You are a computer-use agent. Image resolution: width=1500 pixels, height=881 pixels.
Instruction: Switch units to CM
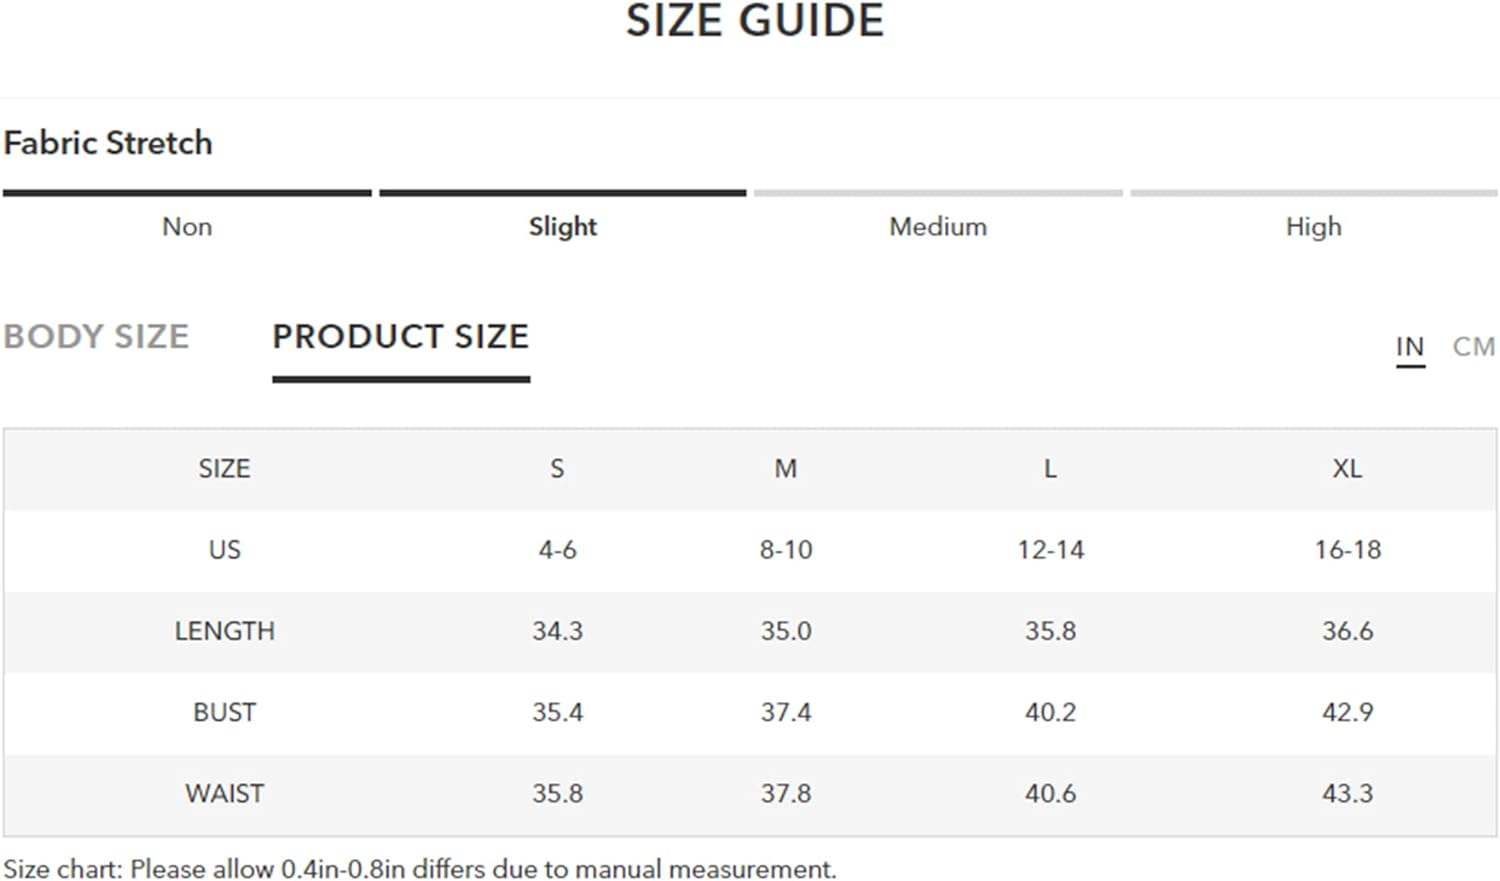point(1474,347)
